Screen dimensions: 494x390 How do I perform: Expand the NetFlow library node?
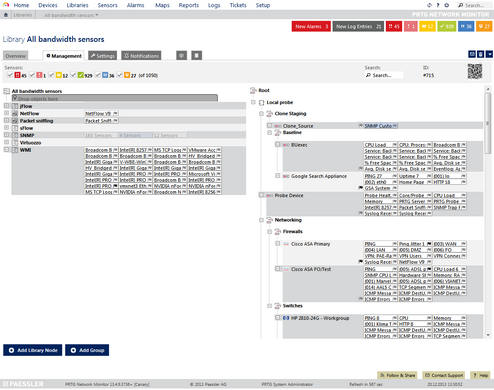click(6, 113)
